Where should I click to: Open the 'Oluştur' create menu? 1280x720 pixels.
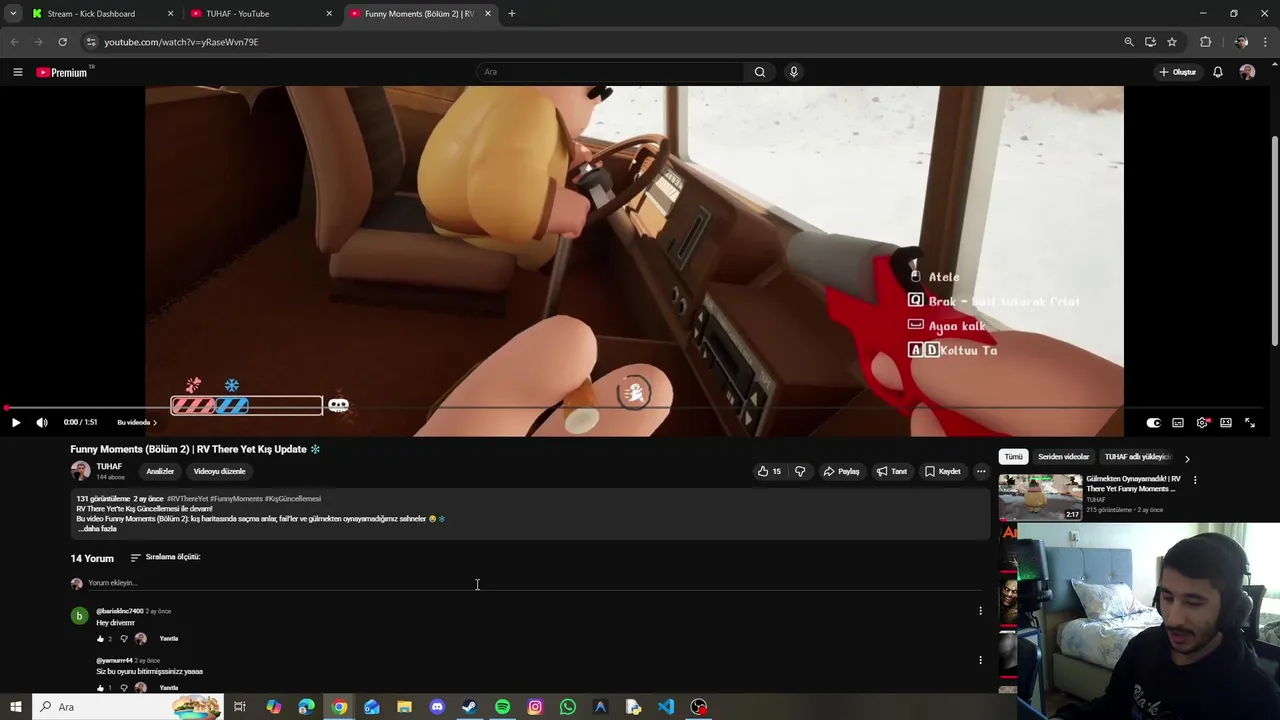click(1178, 72)
